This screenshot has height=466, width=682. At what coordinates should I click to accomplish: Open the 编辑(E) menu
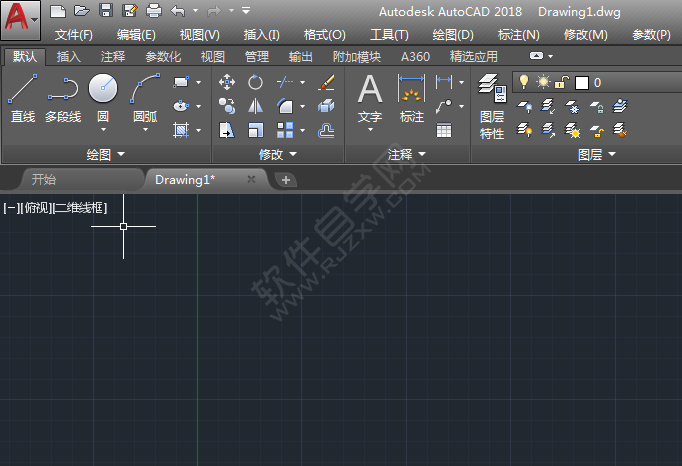(x=136, y=35)
